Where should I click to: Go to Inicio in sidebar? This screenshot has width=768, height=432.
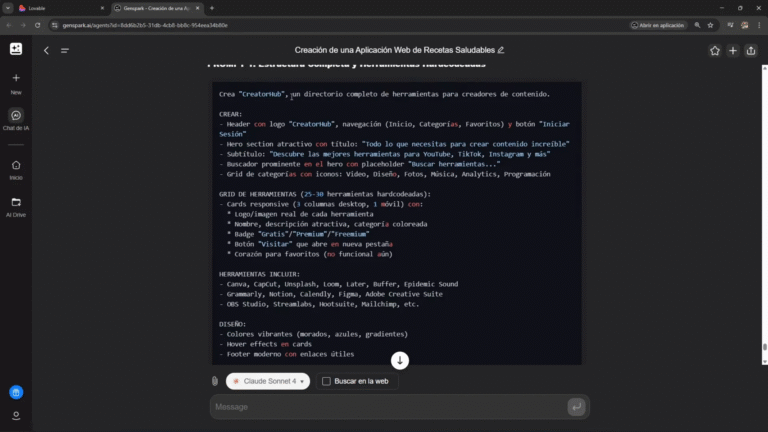click(x=16, y=170)
